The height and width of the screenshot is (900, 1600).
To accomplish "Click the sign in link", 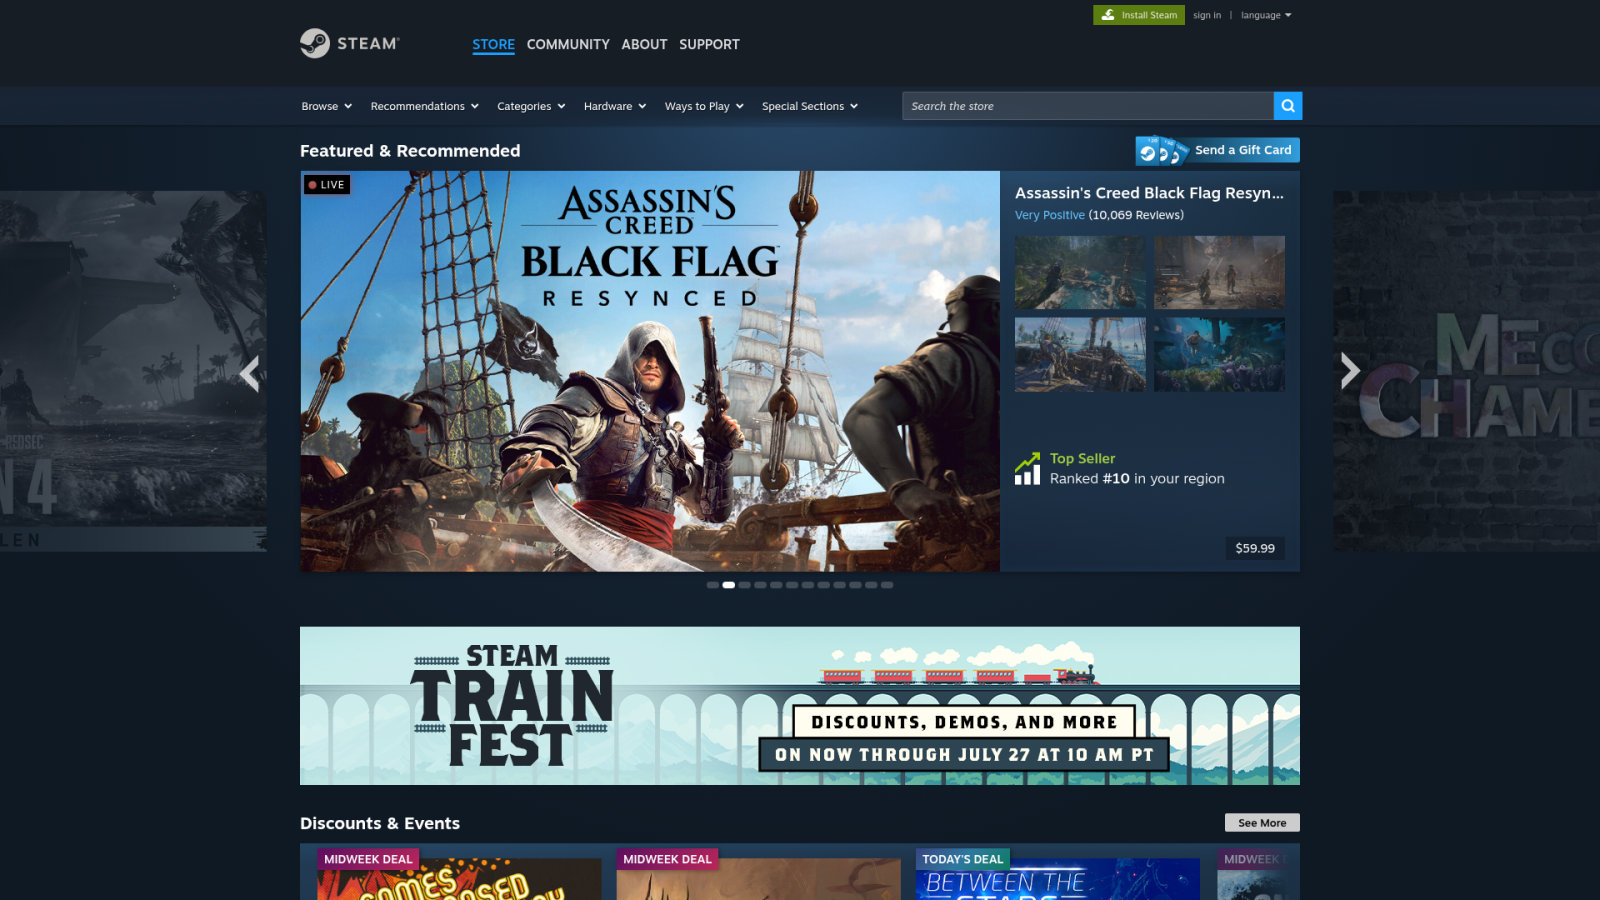I will (1207, 15).
